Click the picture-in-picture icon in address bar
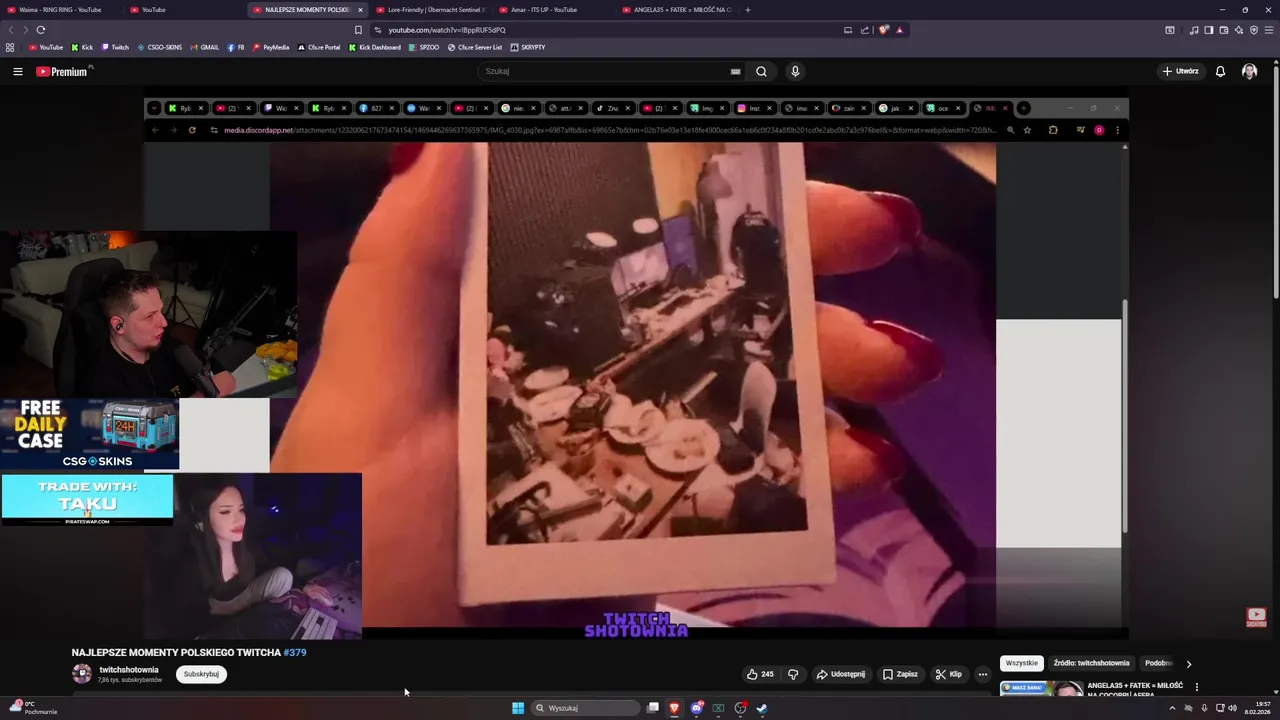1280x720 pixels. tap(848, 30)
